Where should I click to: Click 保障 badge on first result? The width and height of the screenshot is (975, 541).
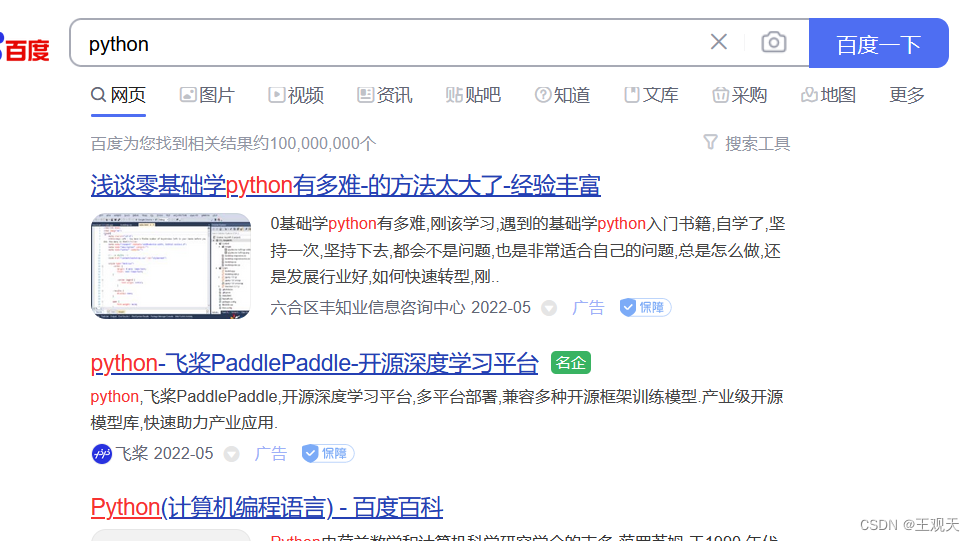coord(645,307)
